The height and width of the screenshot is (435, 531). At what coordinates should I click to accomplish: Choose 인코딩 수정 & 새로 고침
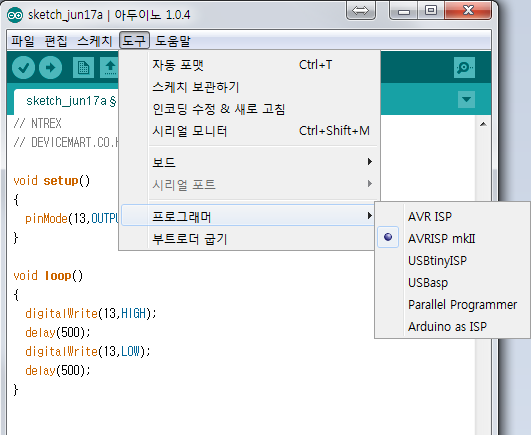point(250,109)
